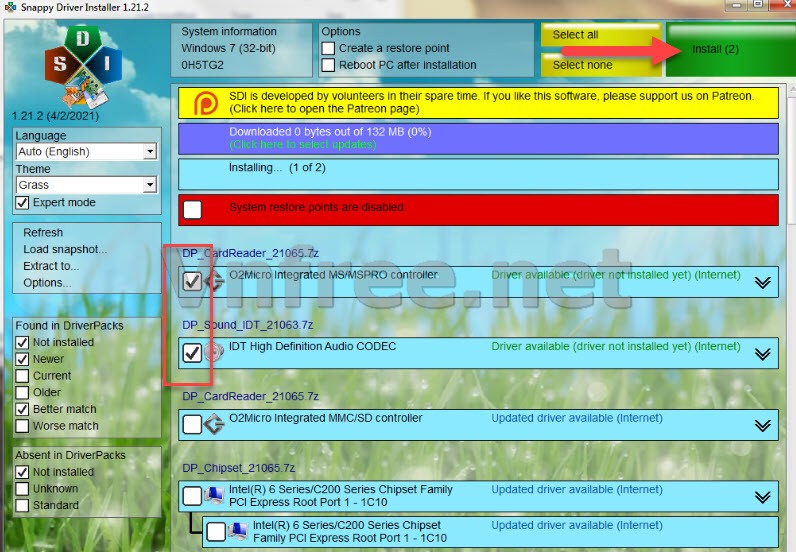Enable the Create a restore point checkbox
This screenshot has width=796, height=552.
pyautogui.click(x=328, y=48)
